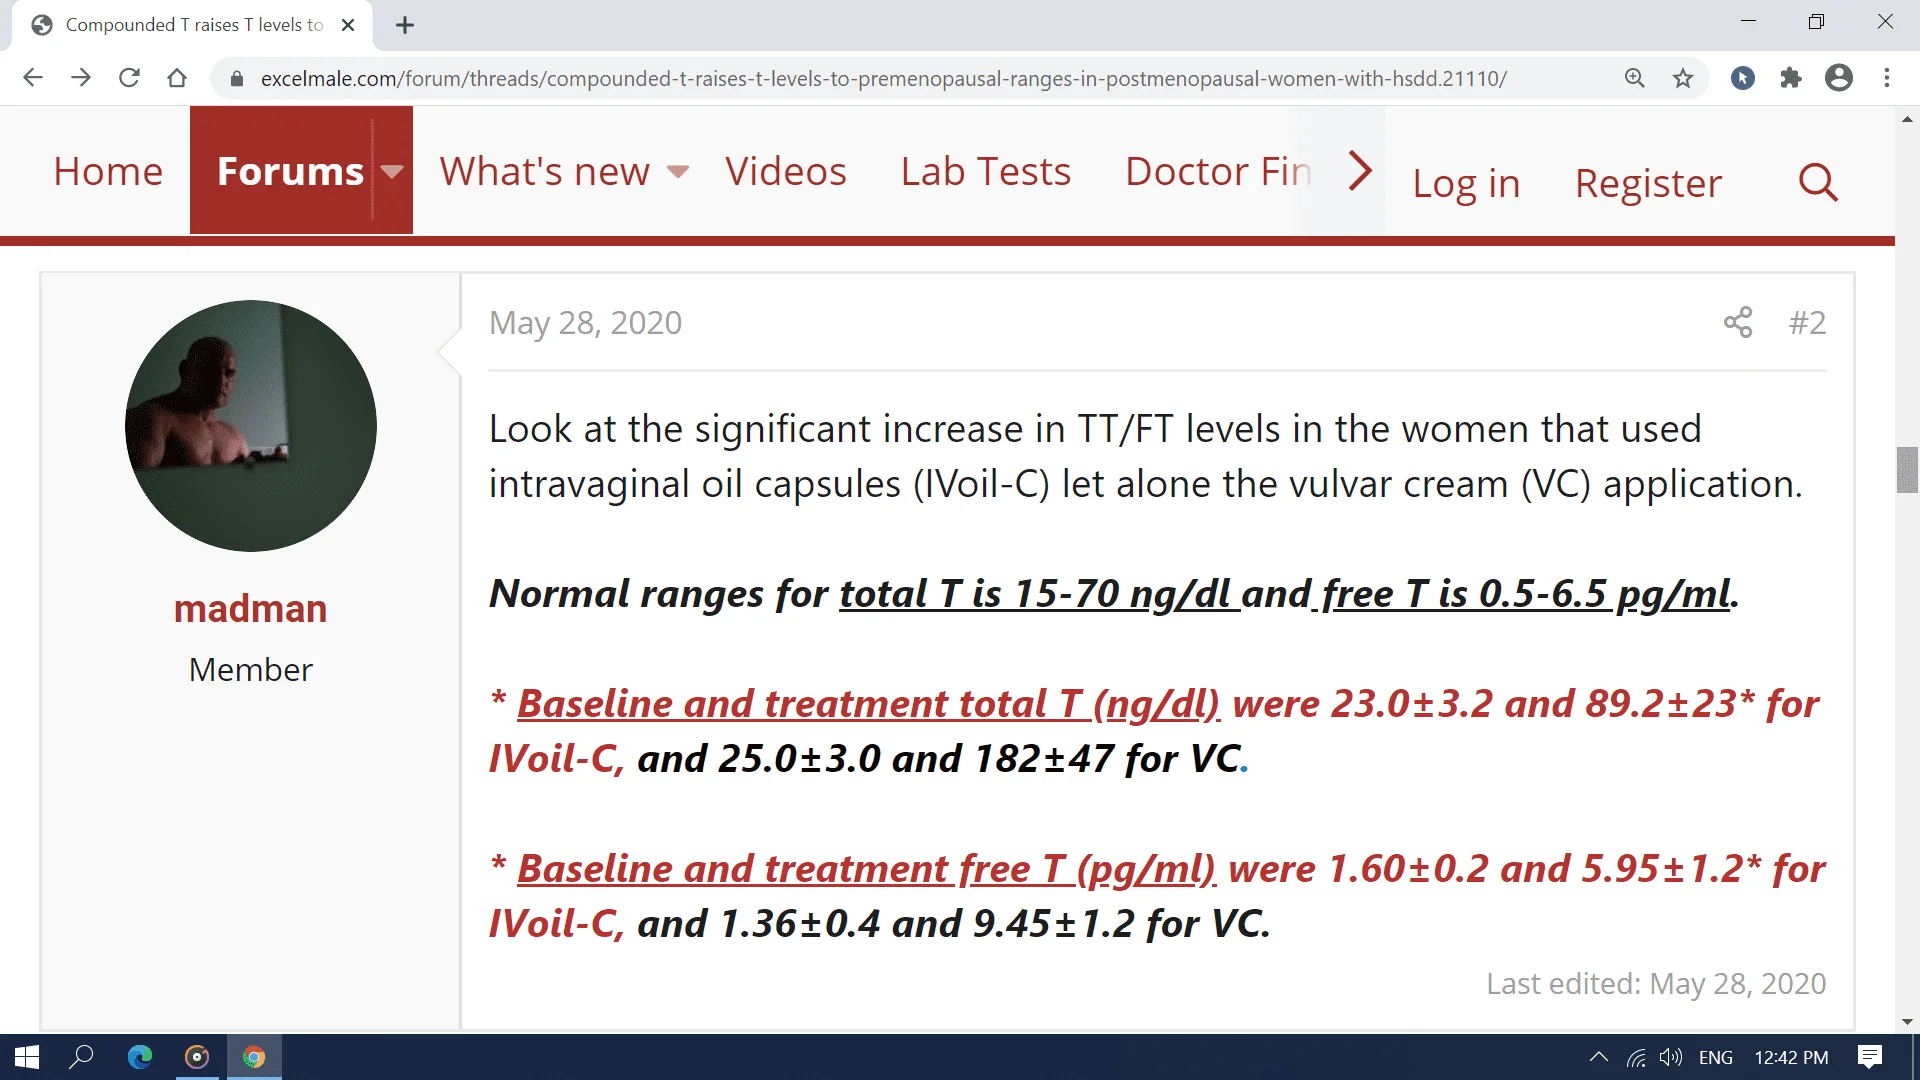Open the notification center
This screenshot has width=1920, height=1080.
pos(1869,1057)
